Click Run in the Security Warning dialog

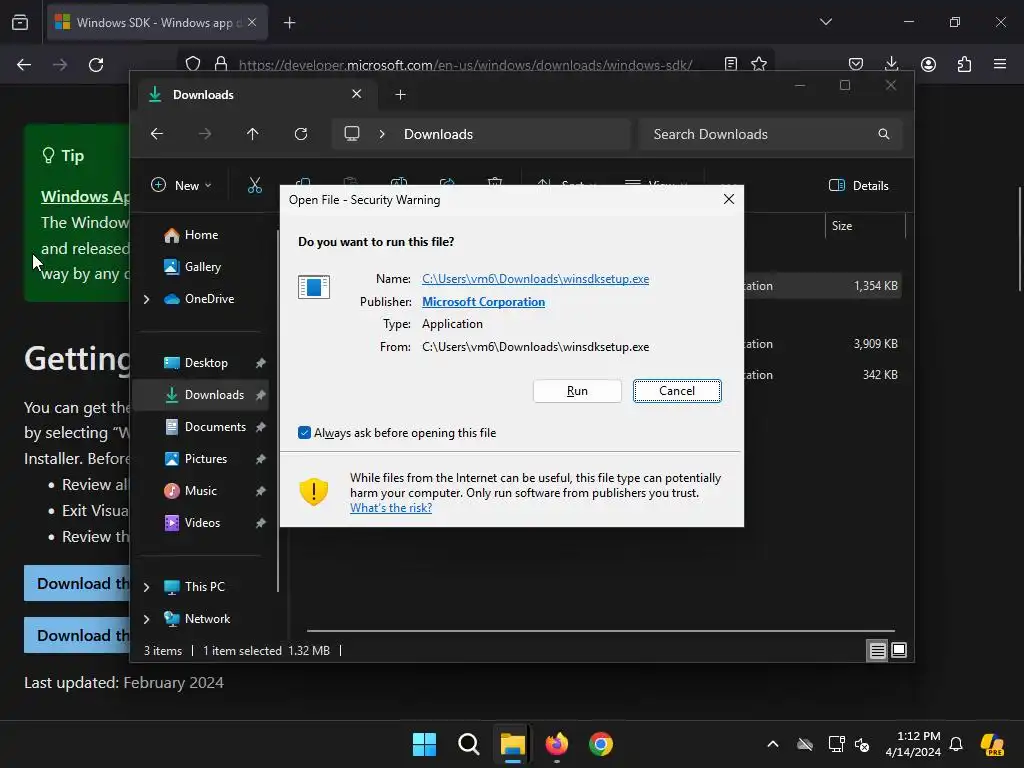point(577,391)
